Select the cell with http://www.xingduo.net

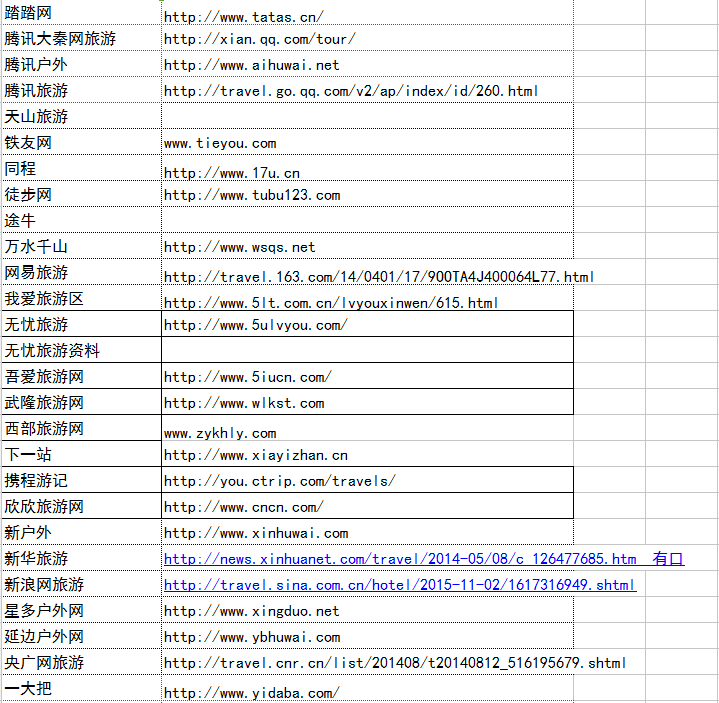point(367,609)
